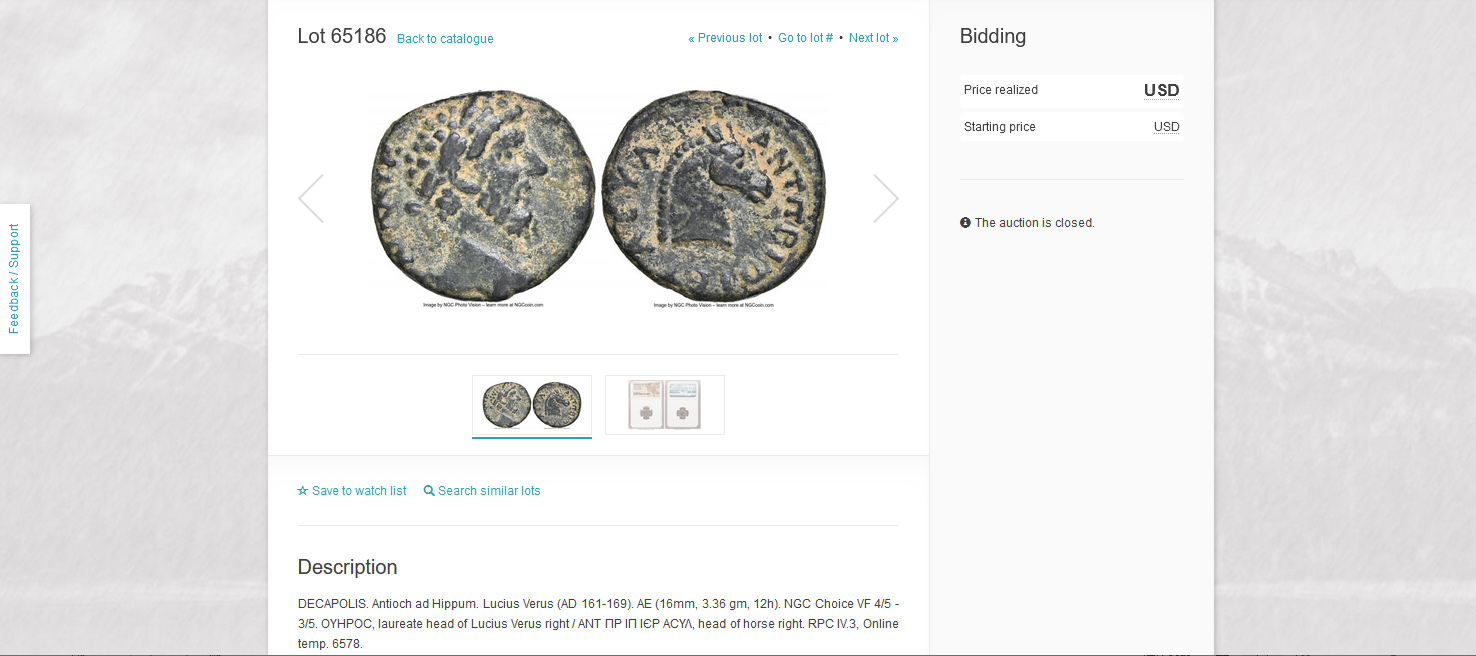Click the magnifier icon for Search similar lots

[429, 491]
